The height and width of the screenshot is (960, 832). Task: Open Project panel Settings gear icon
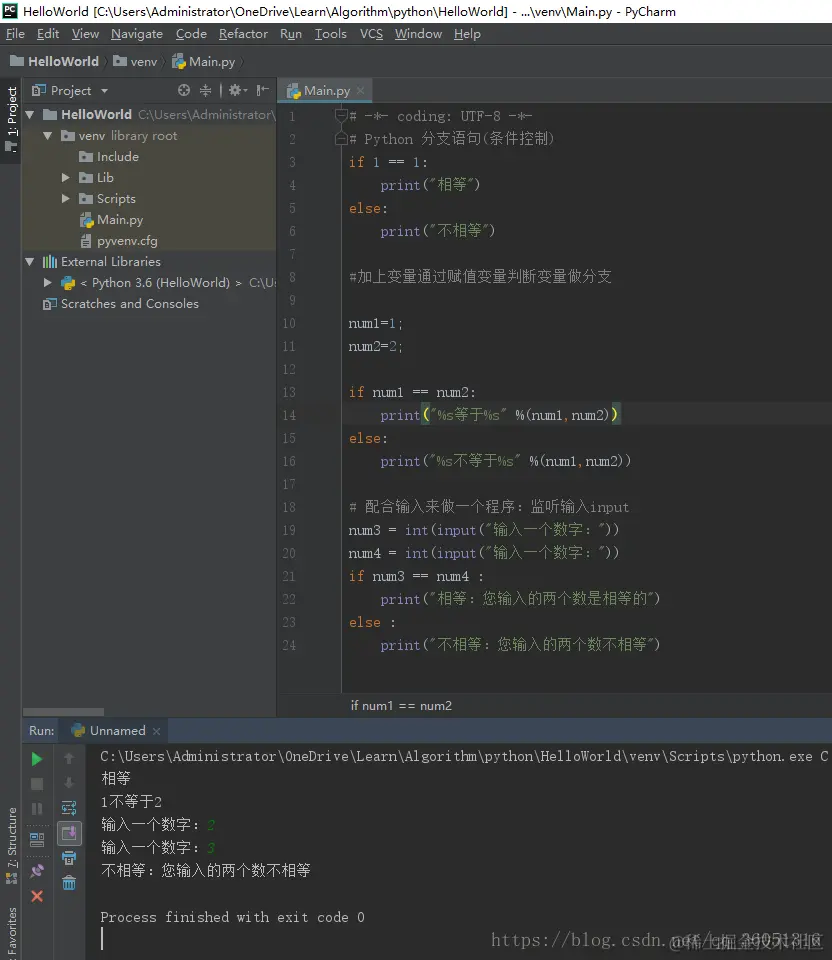[x=235, y=90]
